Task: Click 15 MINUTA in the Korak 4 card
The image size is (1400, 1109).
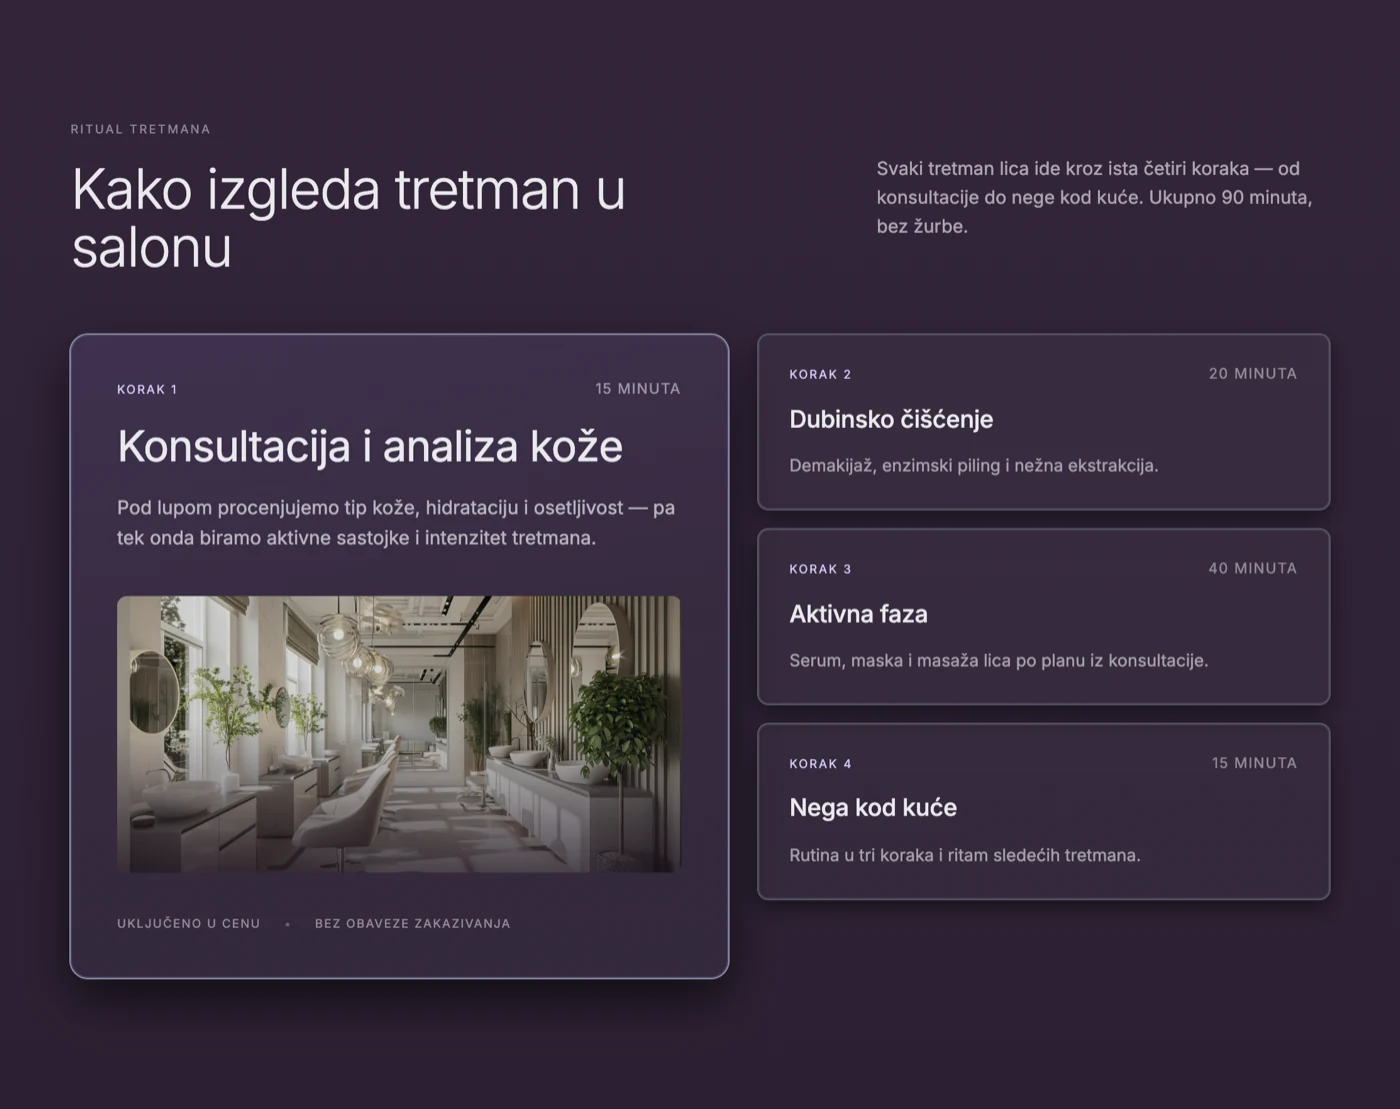Action: click(1254, 763)
